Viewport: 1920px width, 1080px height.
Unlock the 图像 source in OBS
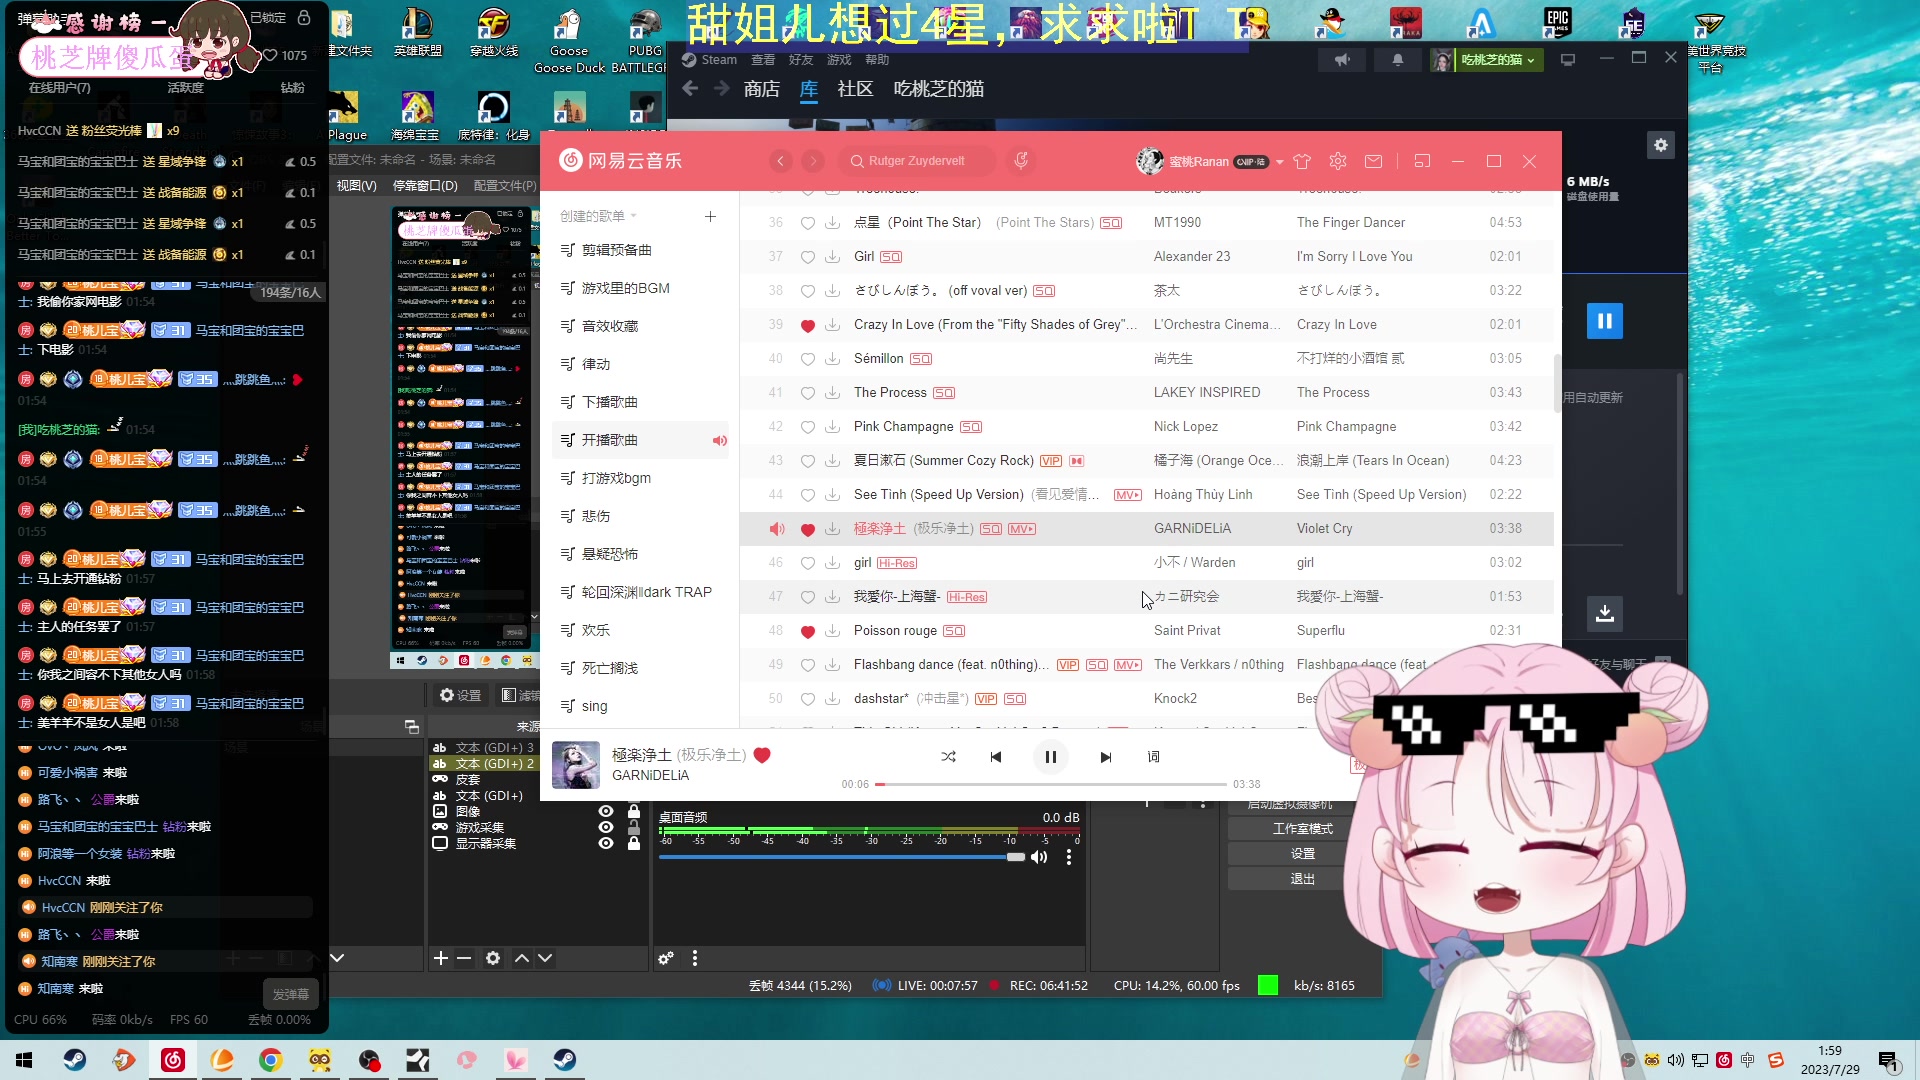pyautogui.click(x=633, y=811)
